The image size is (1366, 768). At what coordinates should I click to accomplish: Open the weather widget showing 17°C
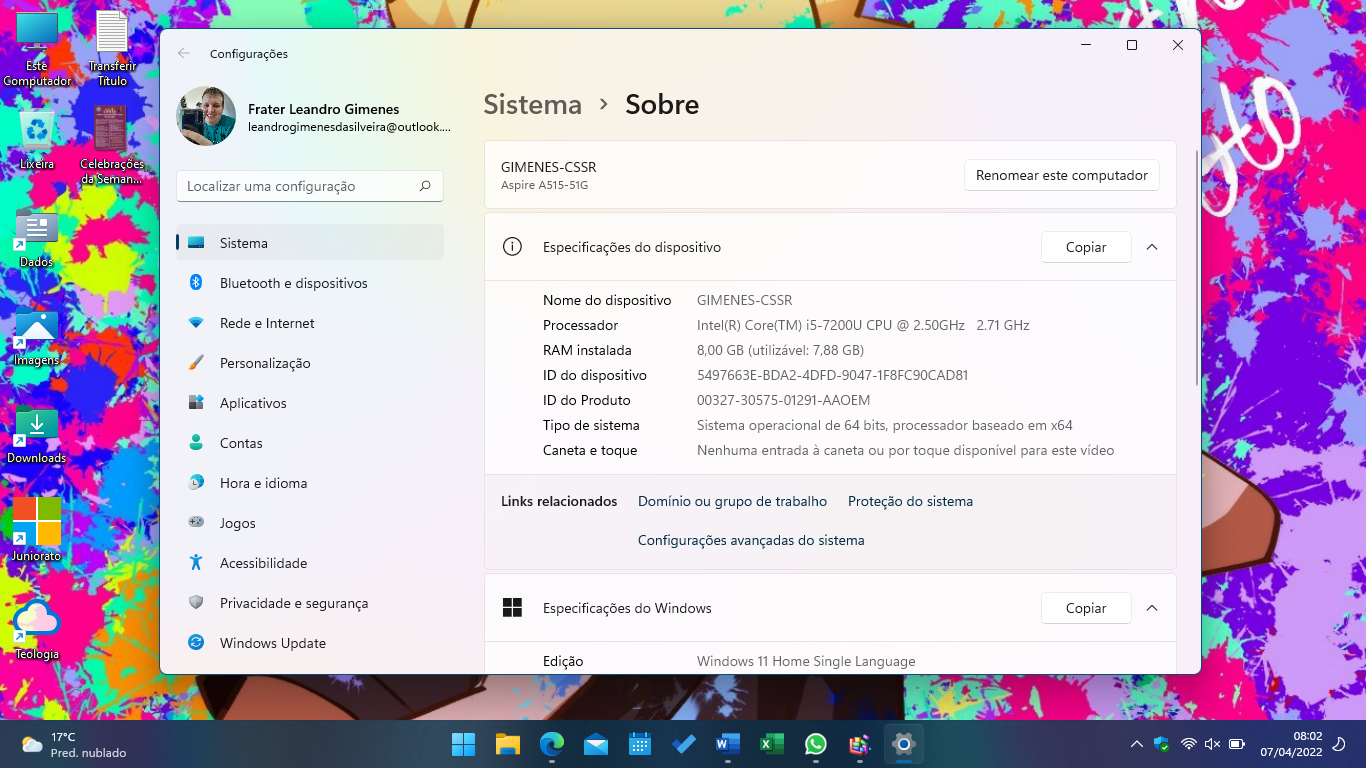[x=75, y=744]
